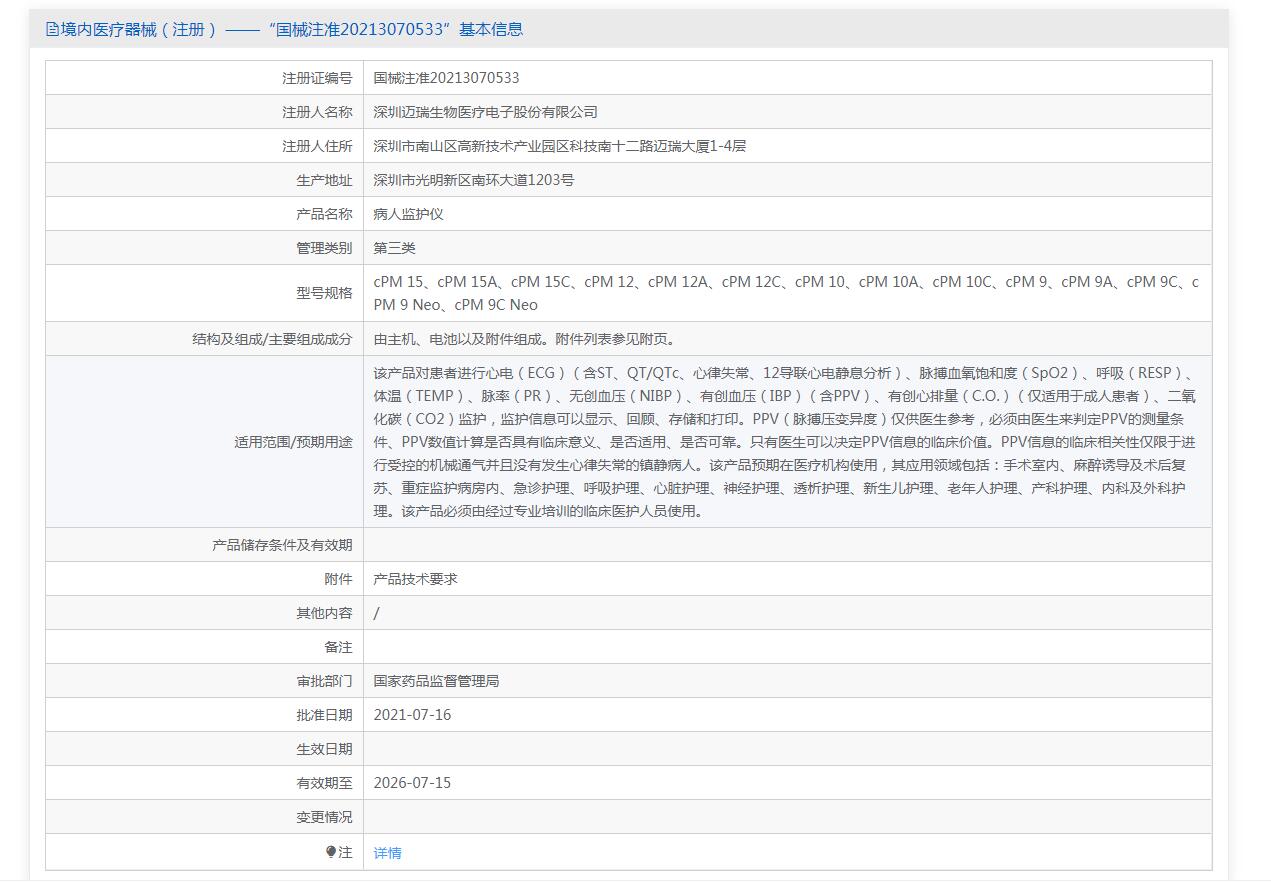Image resolution: width=1271 pixels, height=883 pixels.
Task: Select expiry date 2026-07-15
Action: click(x=412, y=783)
